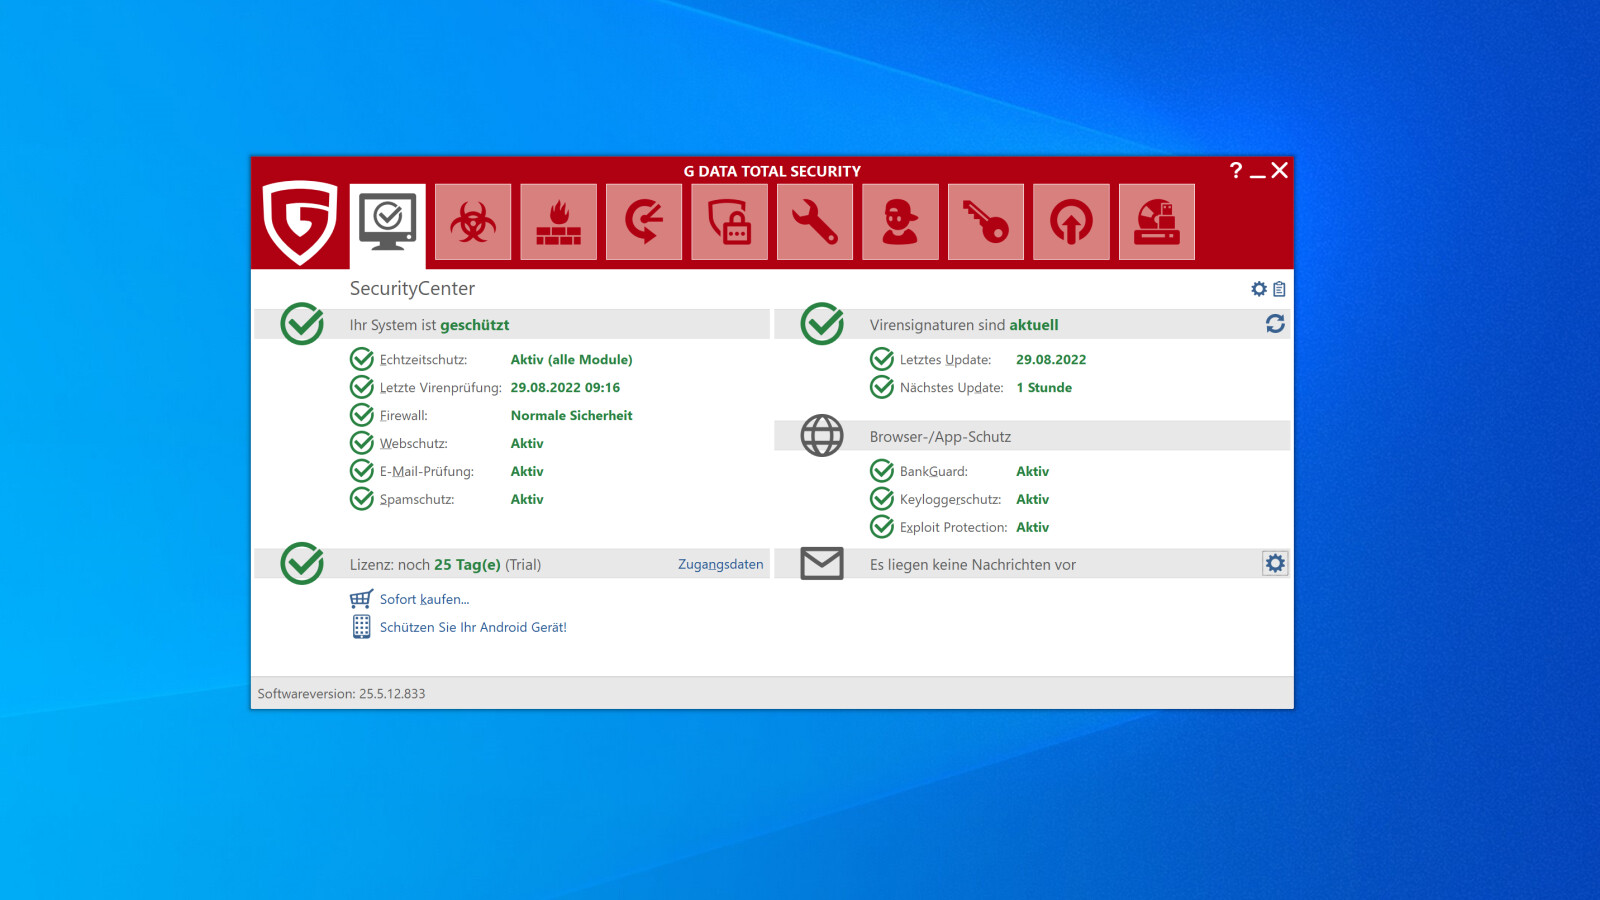The image size is (1600, 900).
Task: Open the protocol clipboard icon
Action: [1279, 289]
